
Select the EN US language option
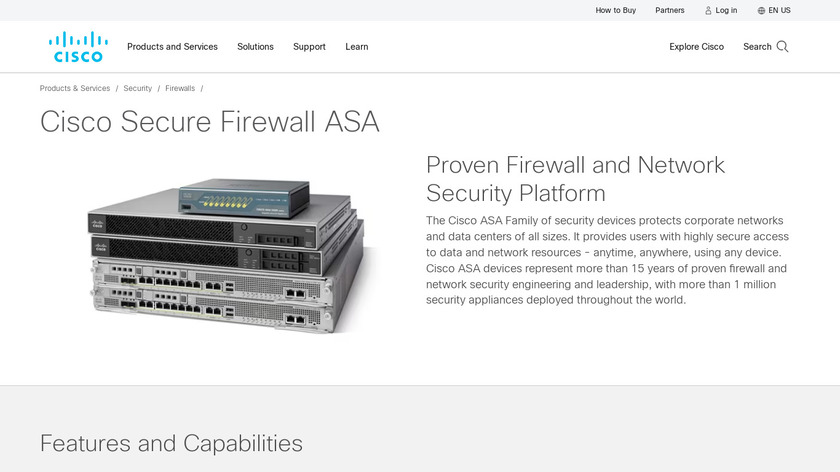click(x=779, y=10)
